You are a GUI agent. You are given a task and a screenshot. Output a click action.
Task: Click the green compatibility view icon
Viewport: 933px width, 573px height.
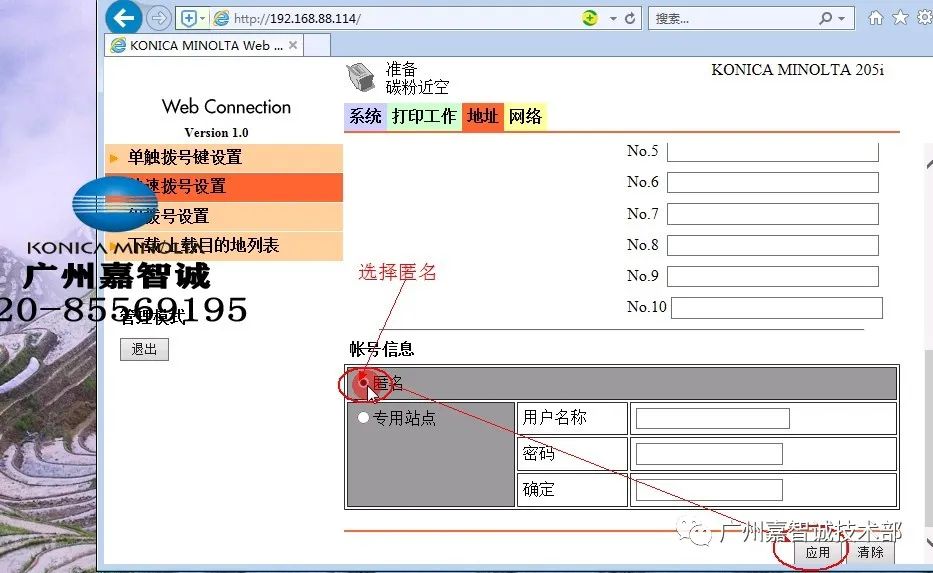pyautogui.click(x=590, y=18)
